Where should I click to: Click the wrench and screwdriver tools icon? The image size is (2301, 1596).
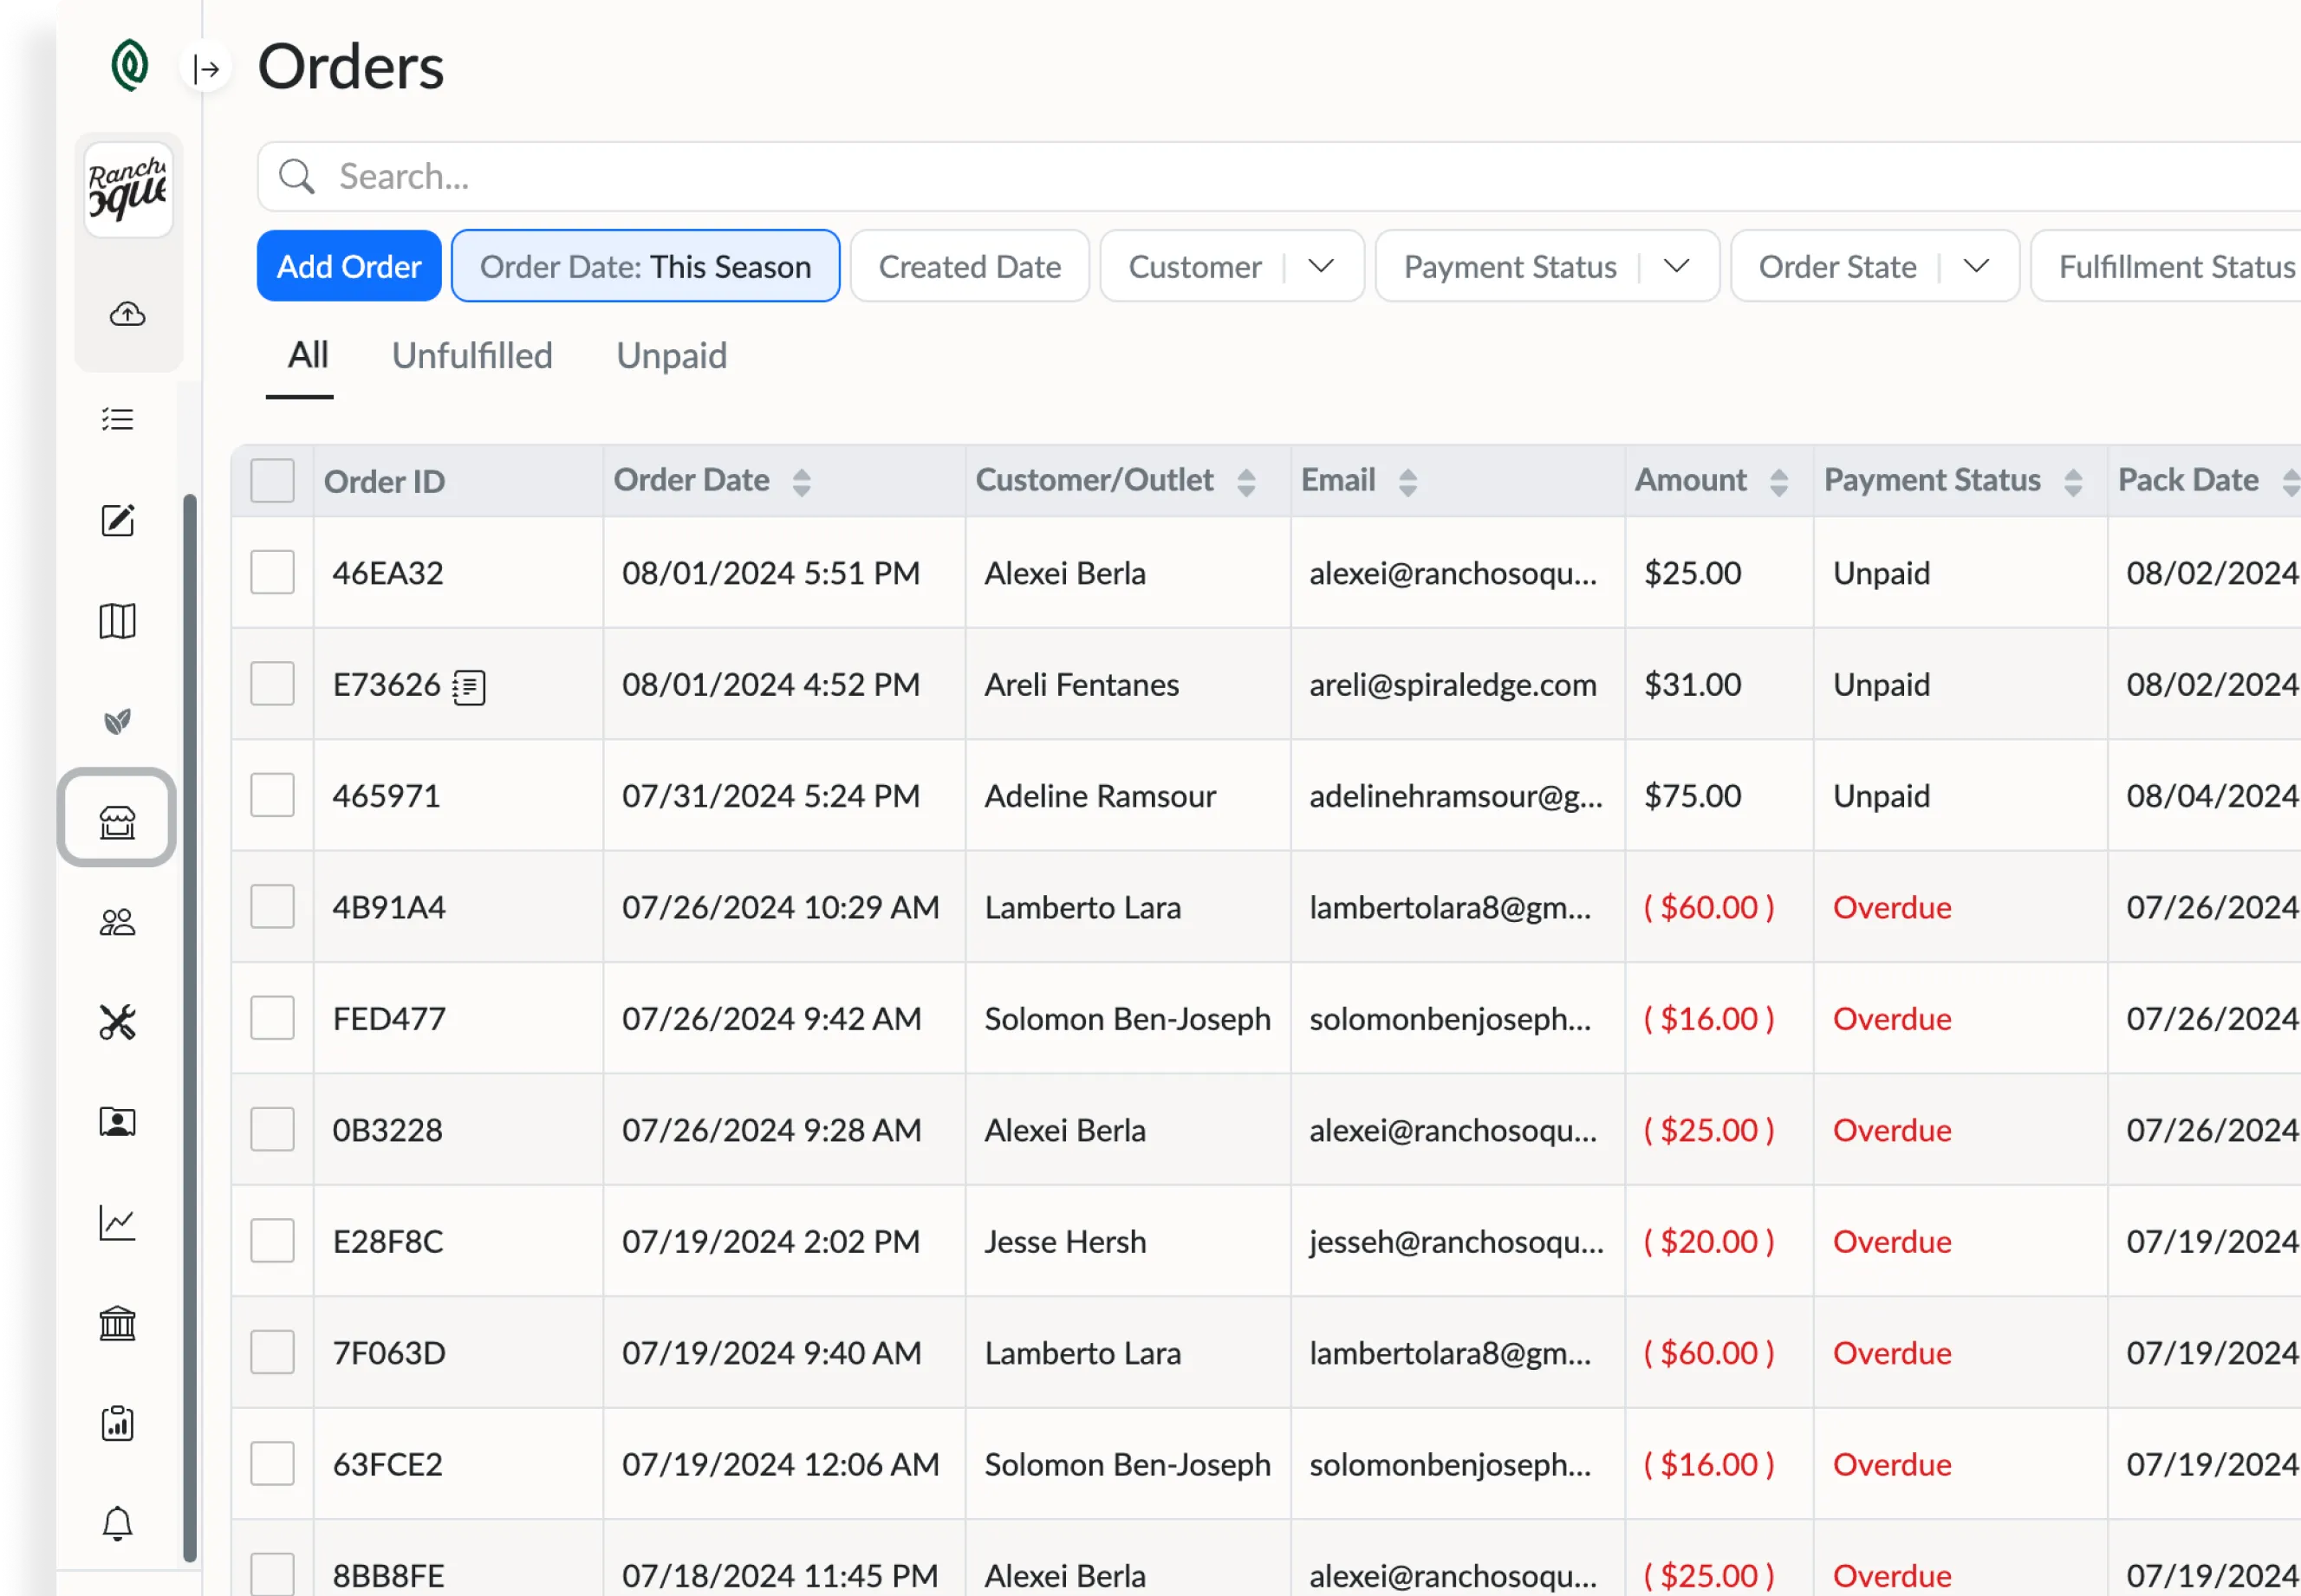(117, 1022)
